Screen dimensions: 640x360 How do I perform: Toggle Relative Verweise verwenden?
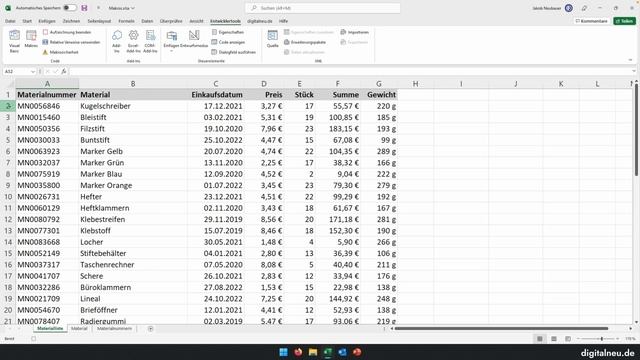tap(71, 42)
